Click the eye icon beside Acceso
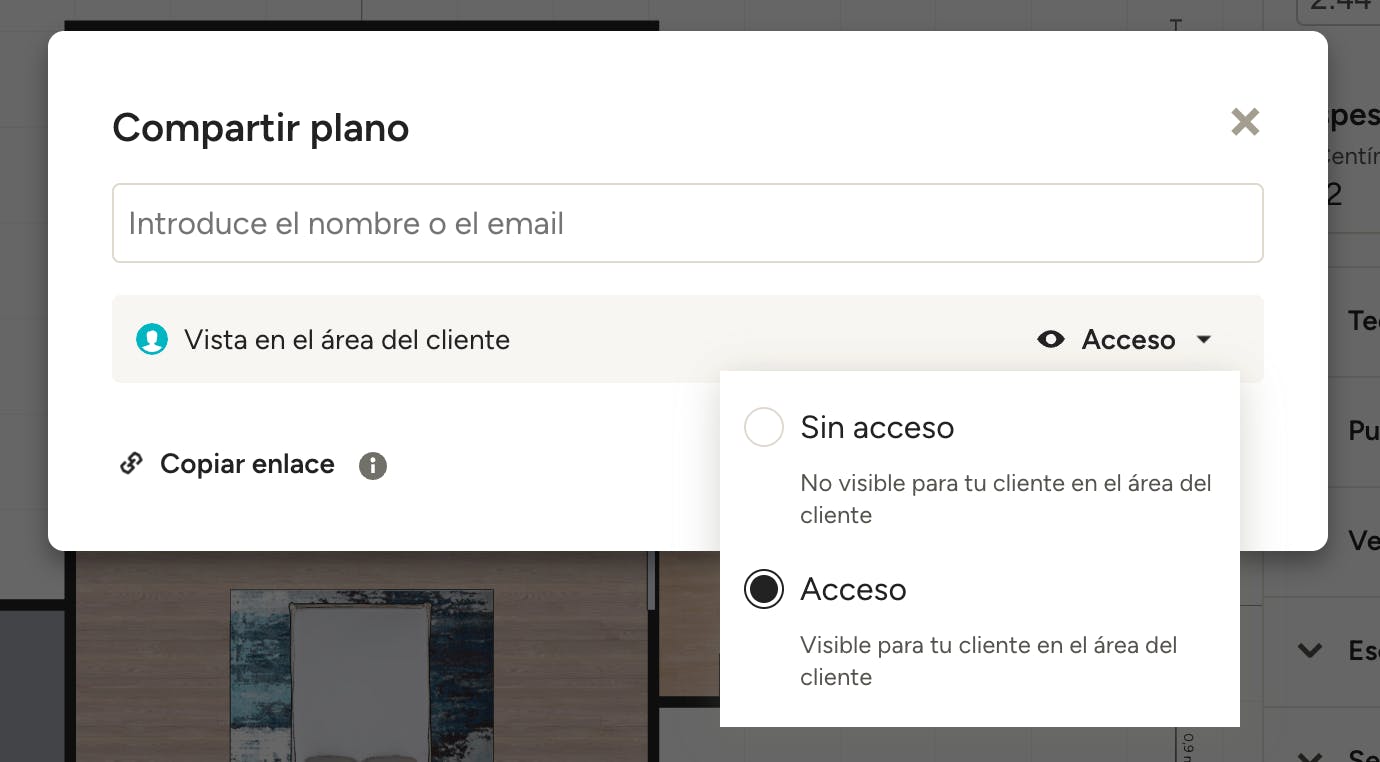The height and width of the screenshot is (762, 1380). pos(1051,339)
